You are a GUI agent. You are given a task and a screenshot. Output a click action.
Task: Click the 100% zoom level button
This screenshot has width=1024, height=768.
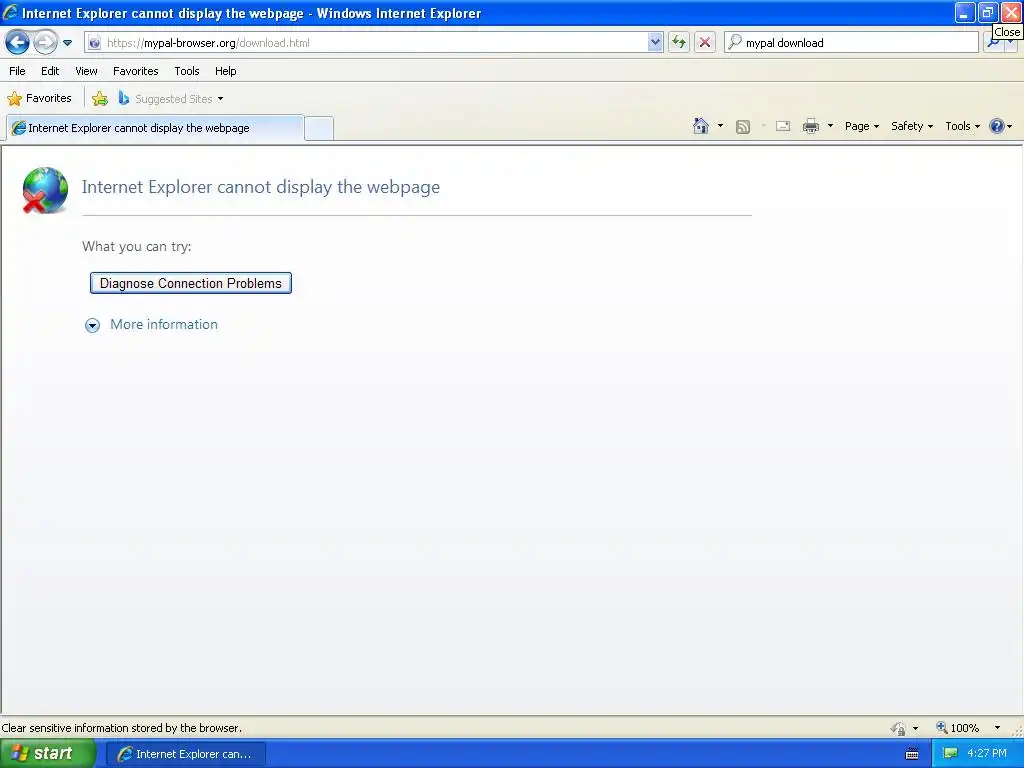click(x=958, y=728)
